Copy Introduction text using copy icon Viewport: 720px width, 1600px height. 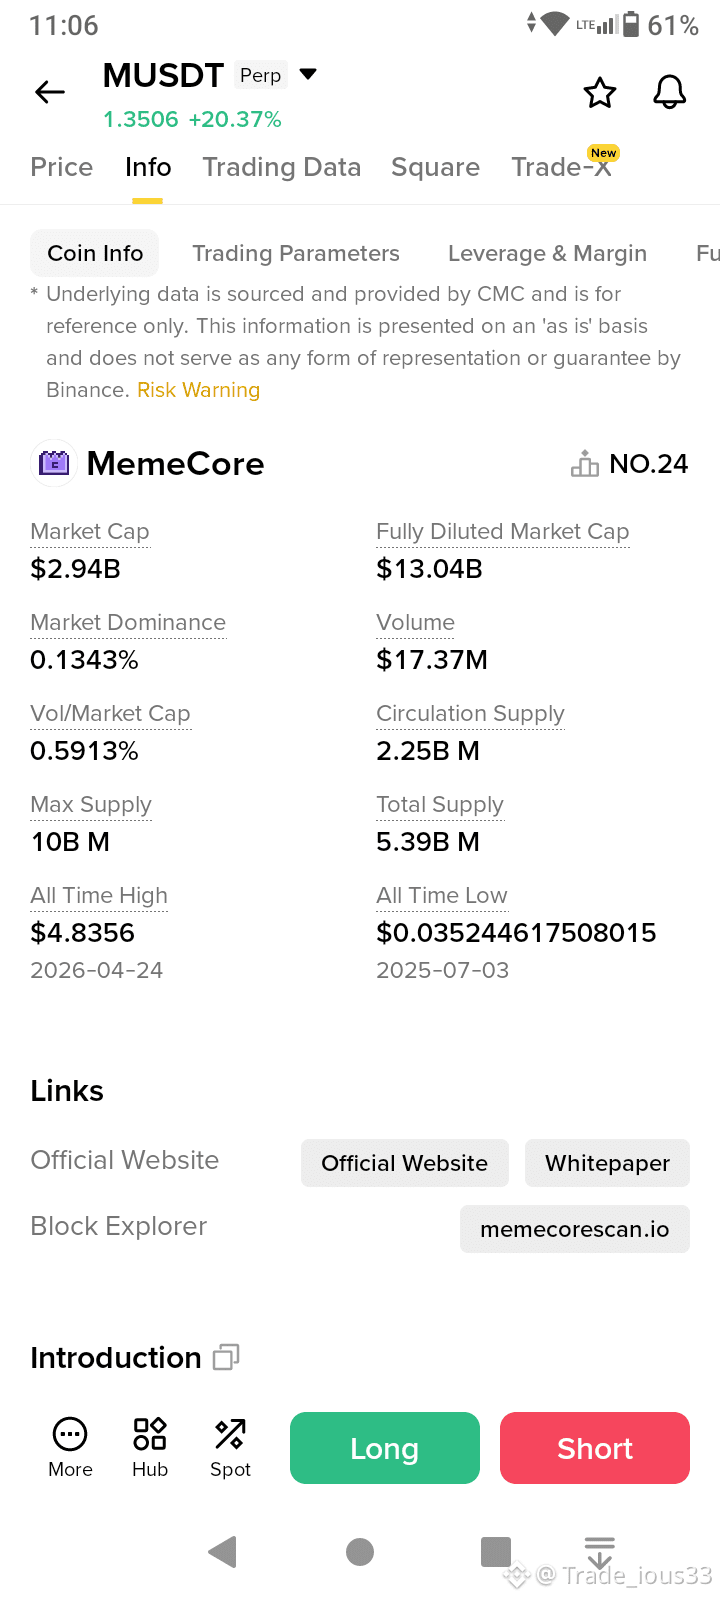coord(226,1357)
